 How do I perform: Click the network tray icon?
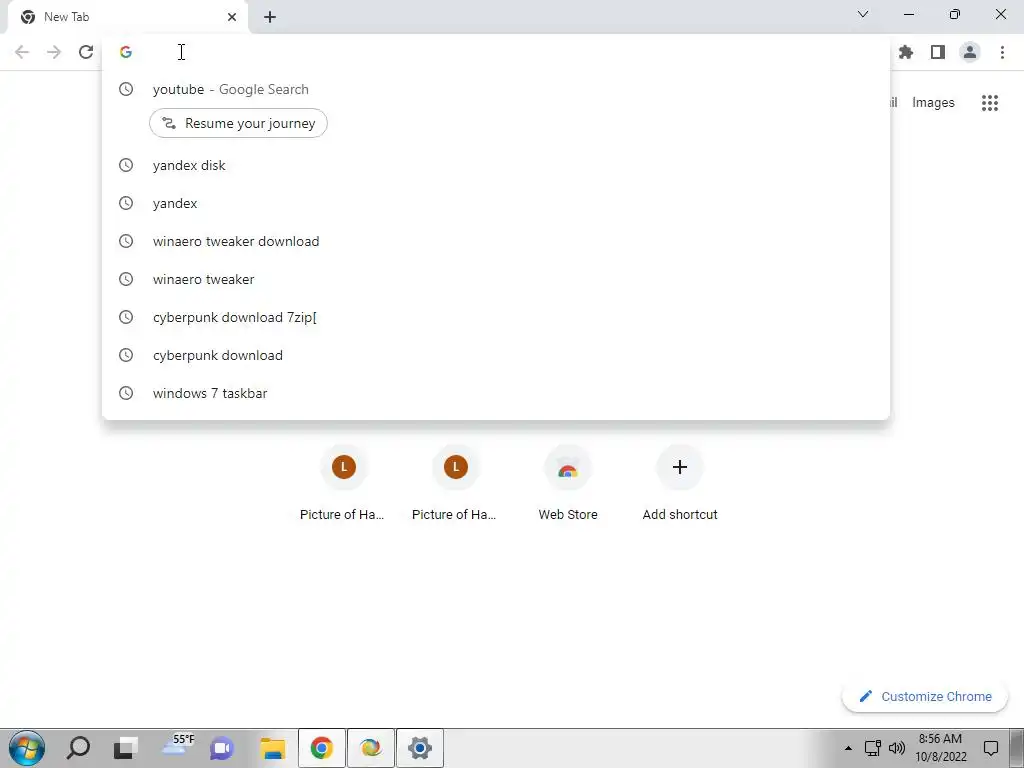(872, 748)
